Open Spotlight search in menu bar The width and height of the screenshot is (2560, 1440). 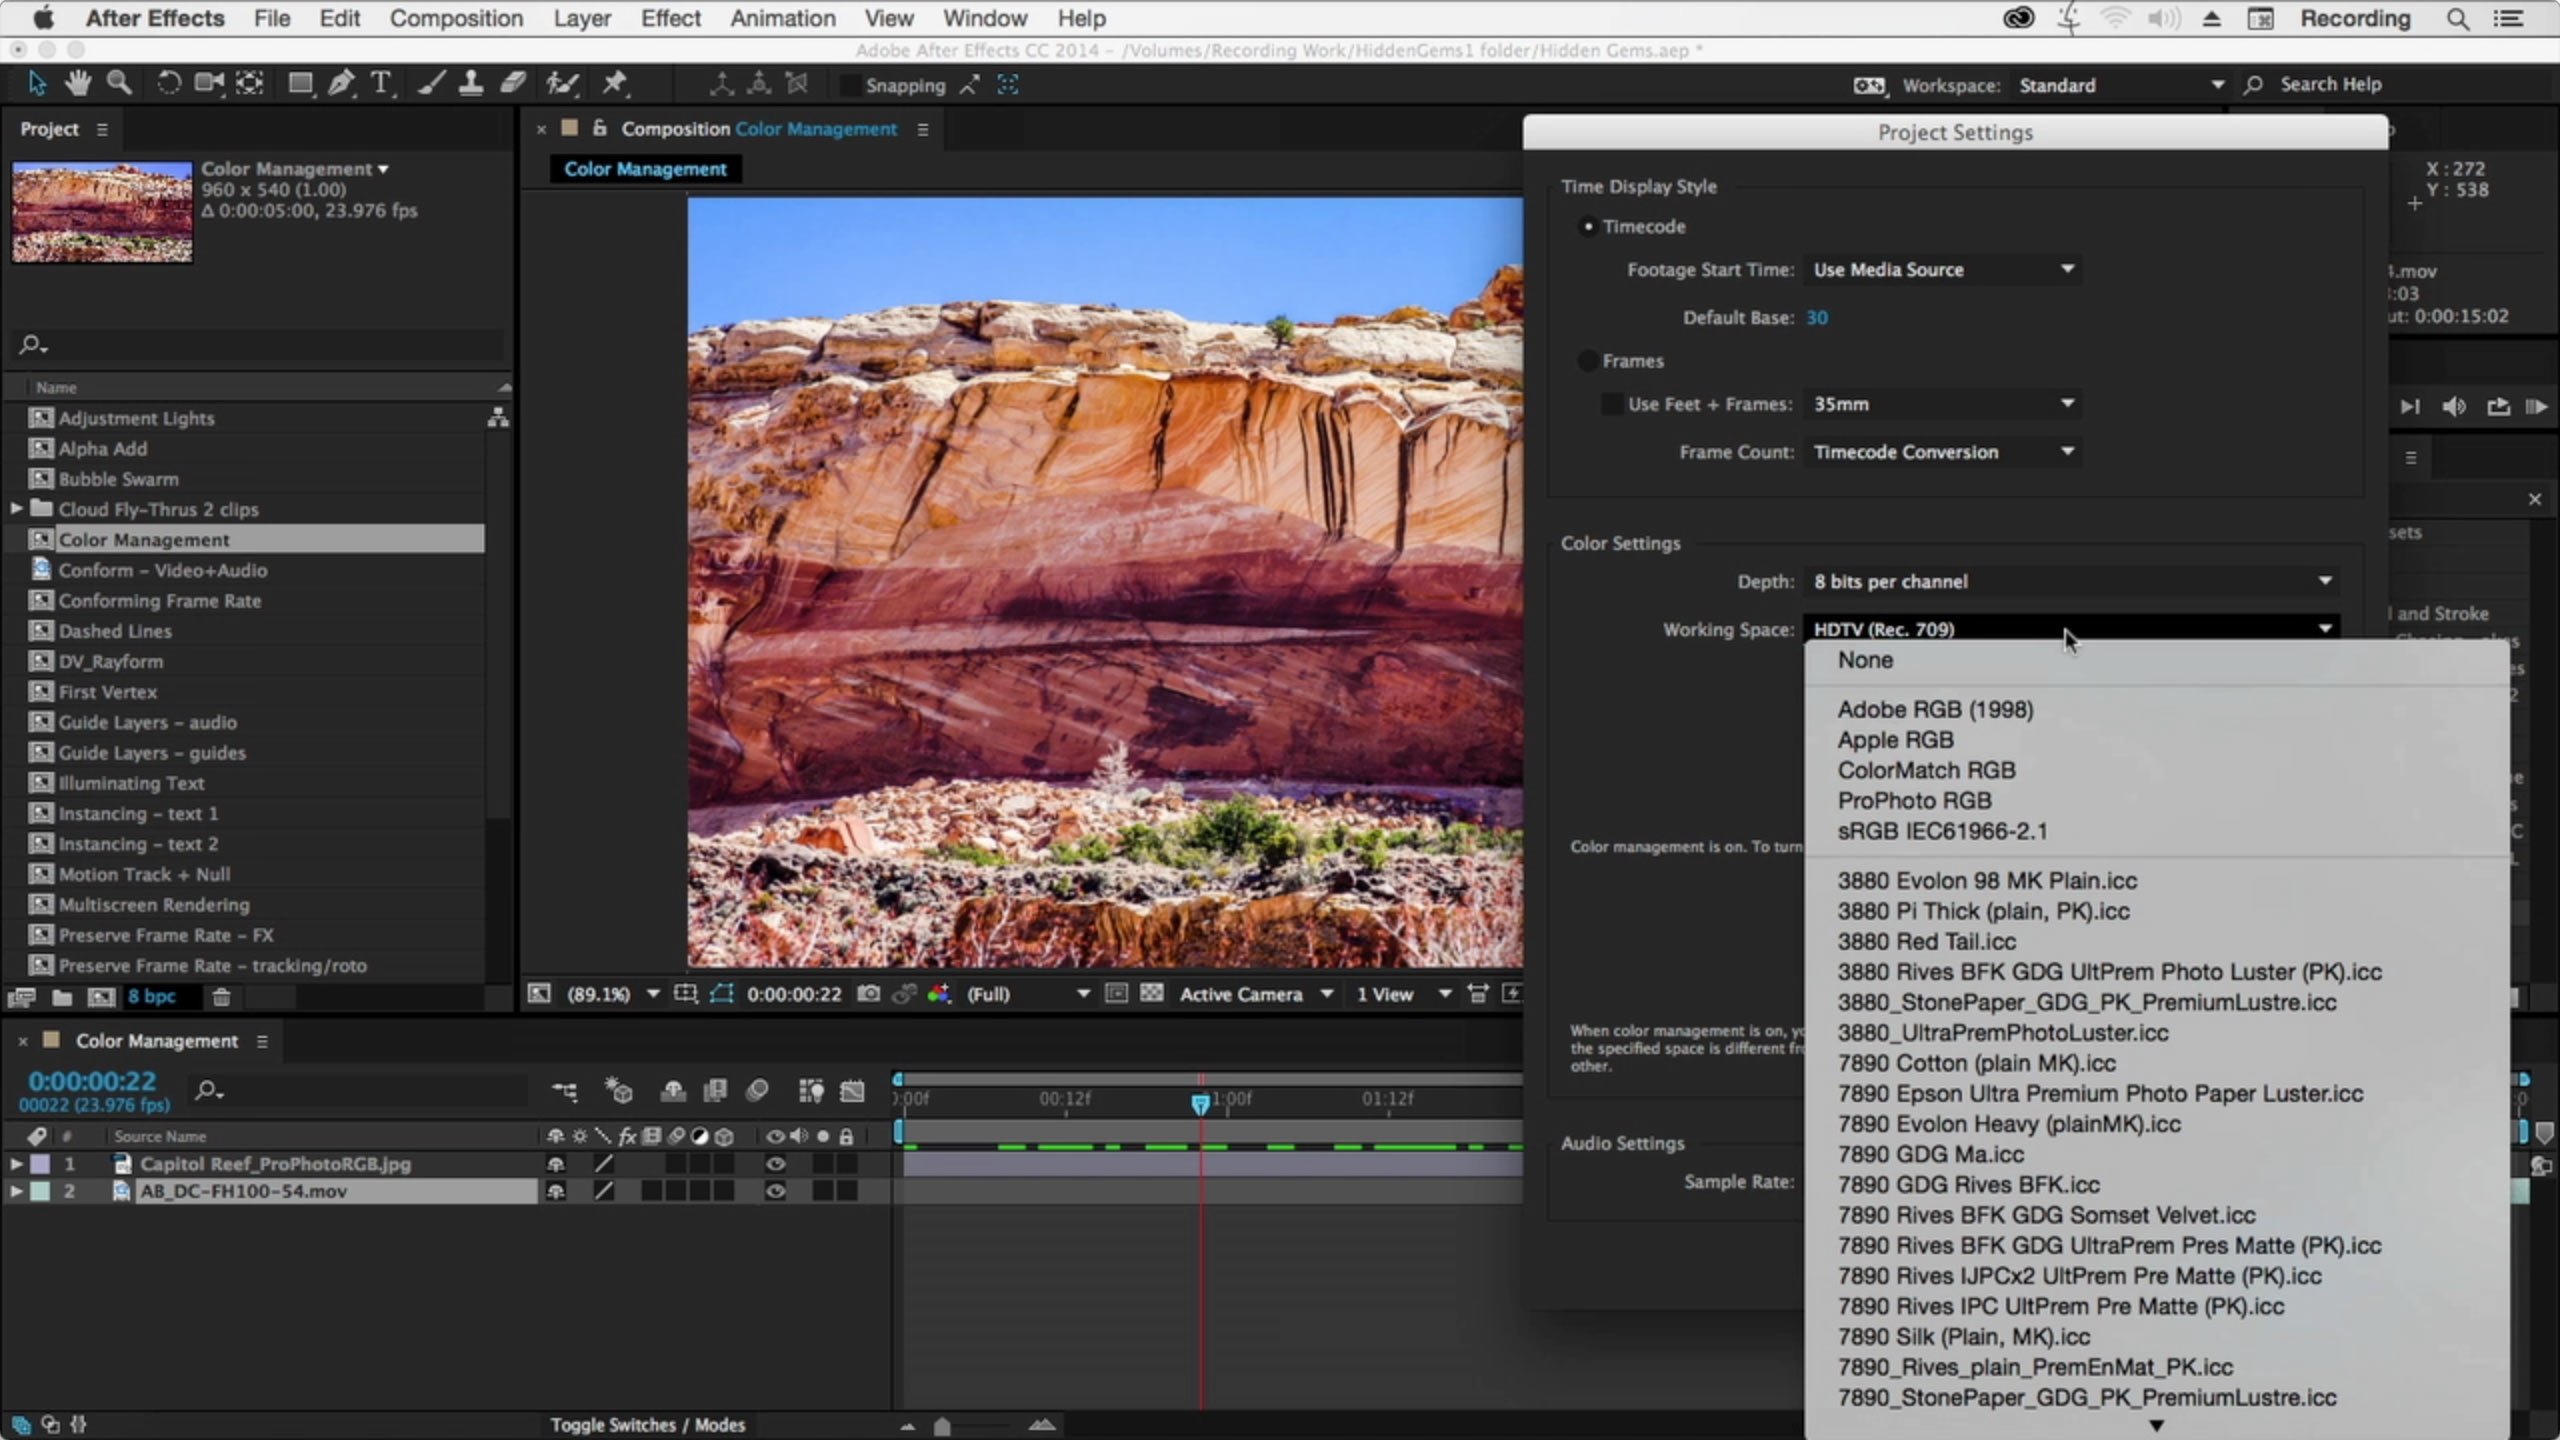(x=2457, y=19)
